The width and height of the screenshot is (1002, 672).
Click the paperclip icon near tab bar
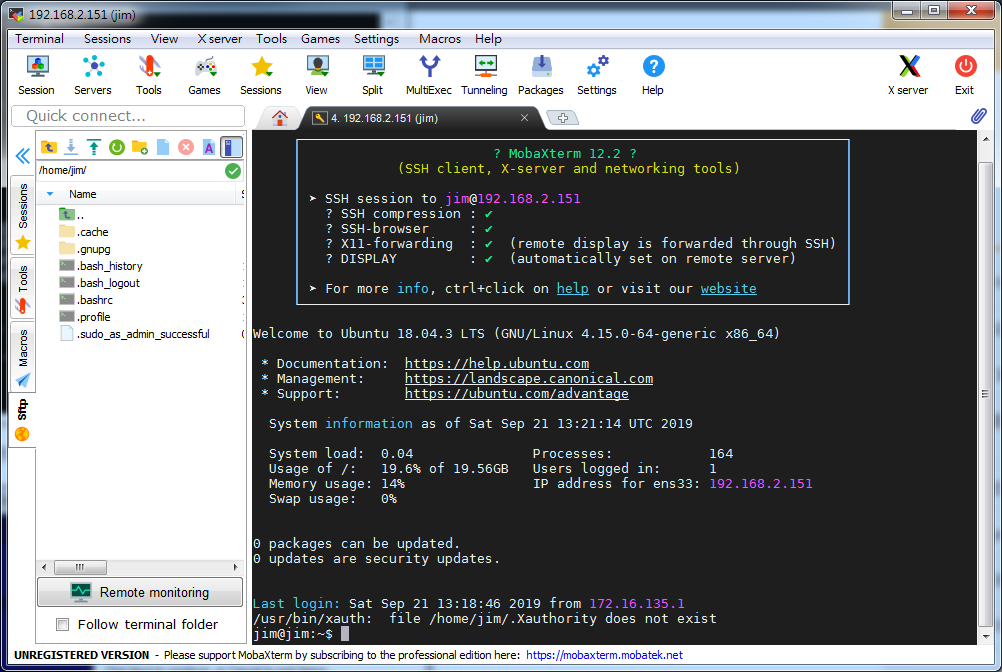coord(978,116)
